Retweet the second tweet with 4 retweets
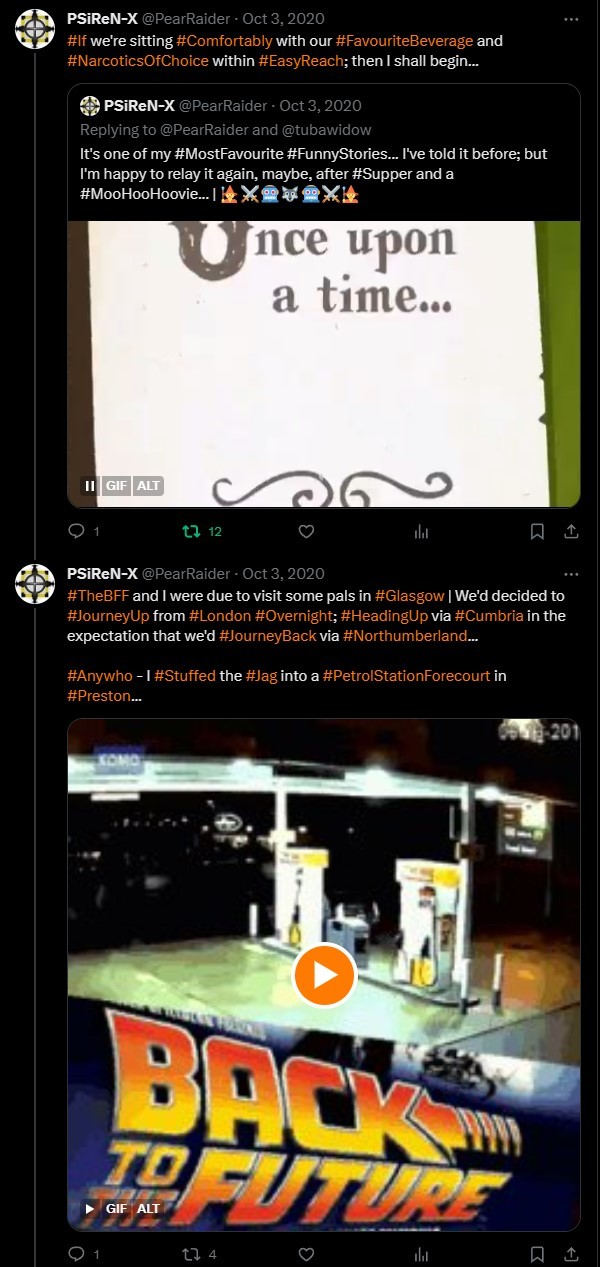This screenshot has height=1267, width=600. tap(192, 1254)
